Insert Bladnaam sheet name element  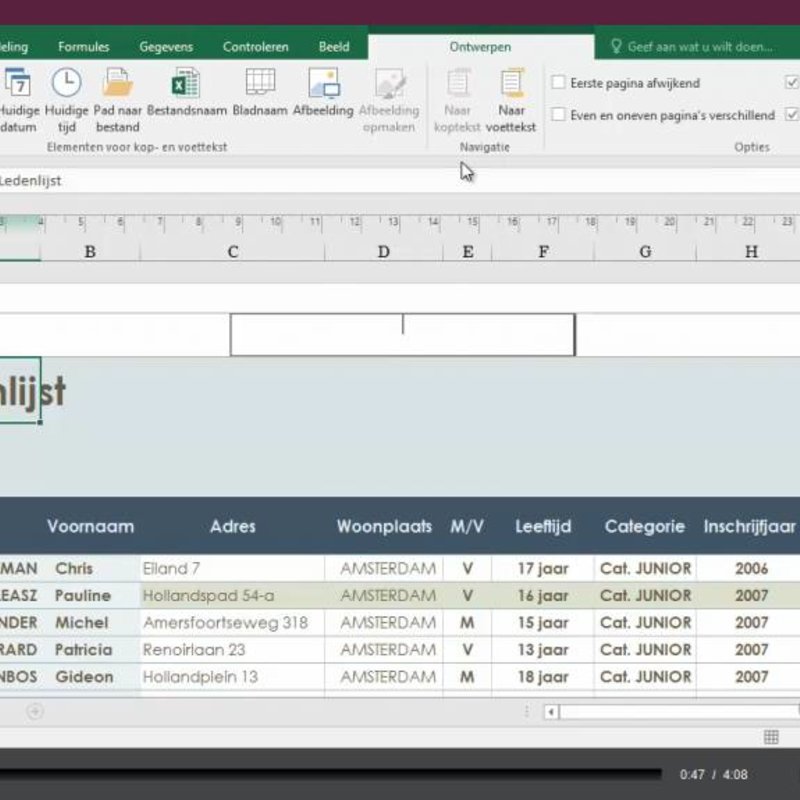(260, 92)
